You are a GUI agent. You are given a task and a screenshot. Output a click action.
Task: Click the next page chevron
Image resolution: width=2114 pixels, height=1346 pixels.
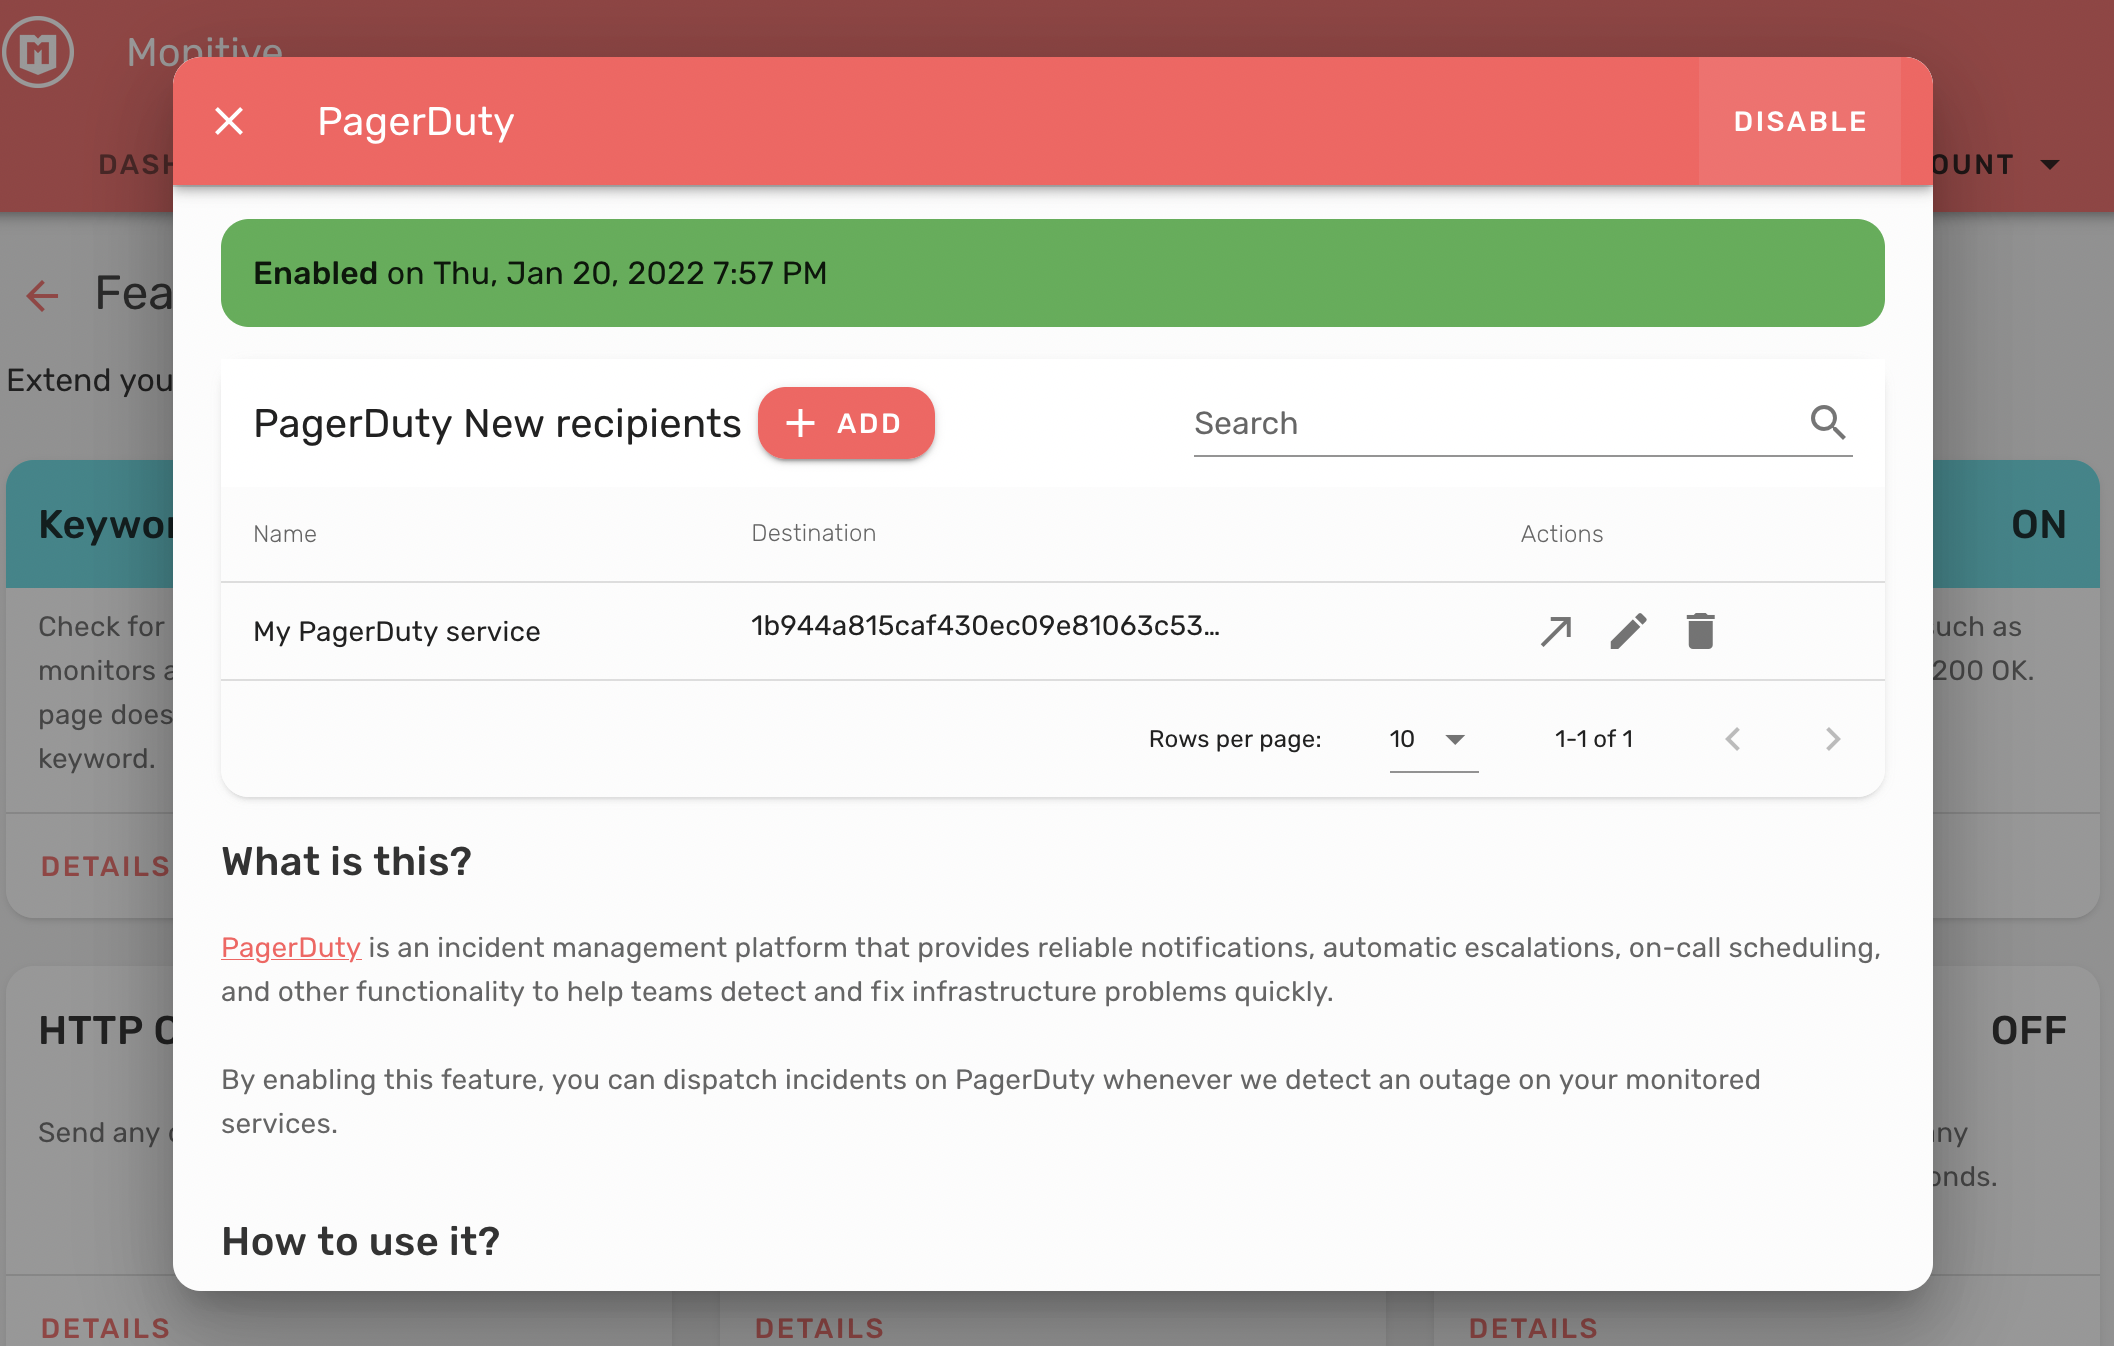[x=1832, y=739]
